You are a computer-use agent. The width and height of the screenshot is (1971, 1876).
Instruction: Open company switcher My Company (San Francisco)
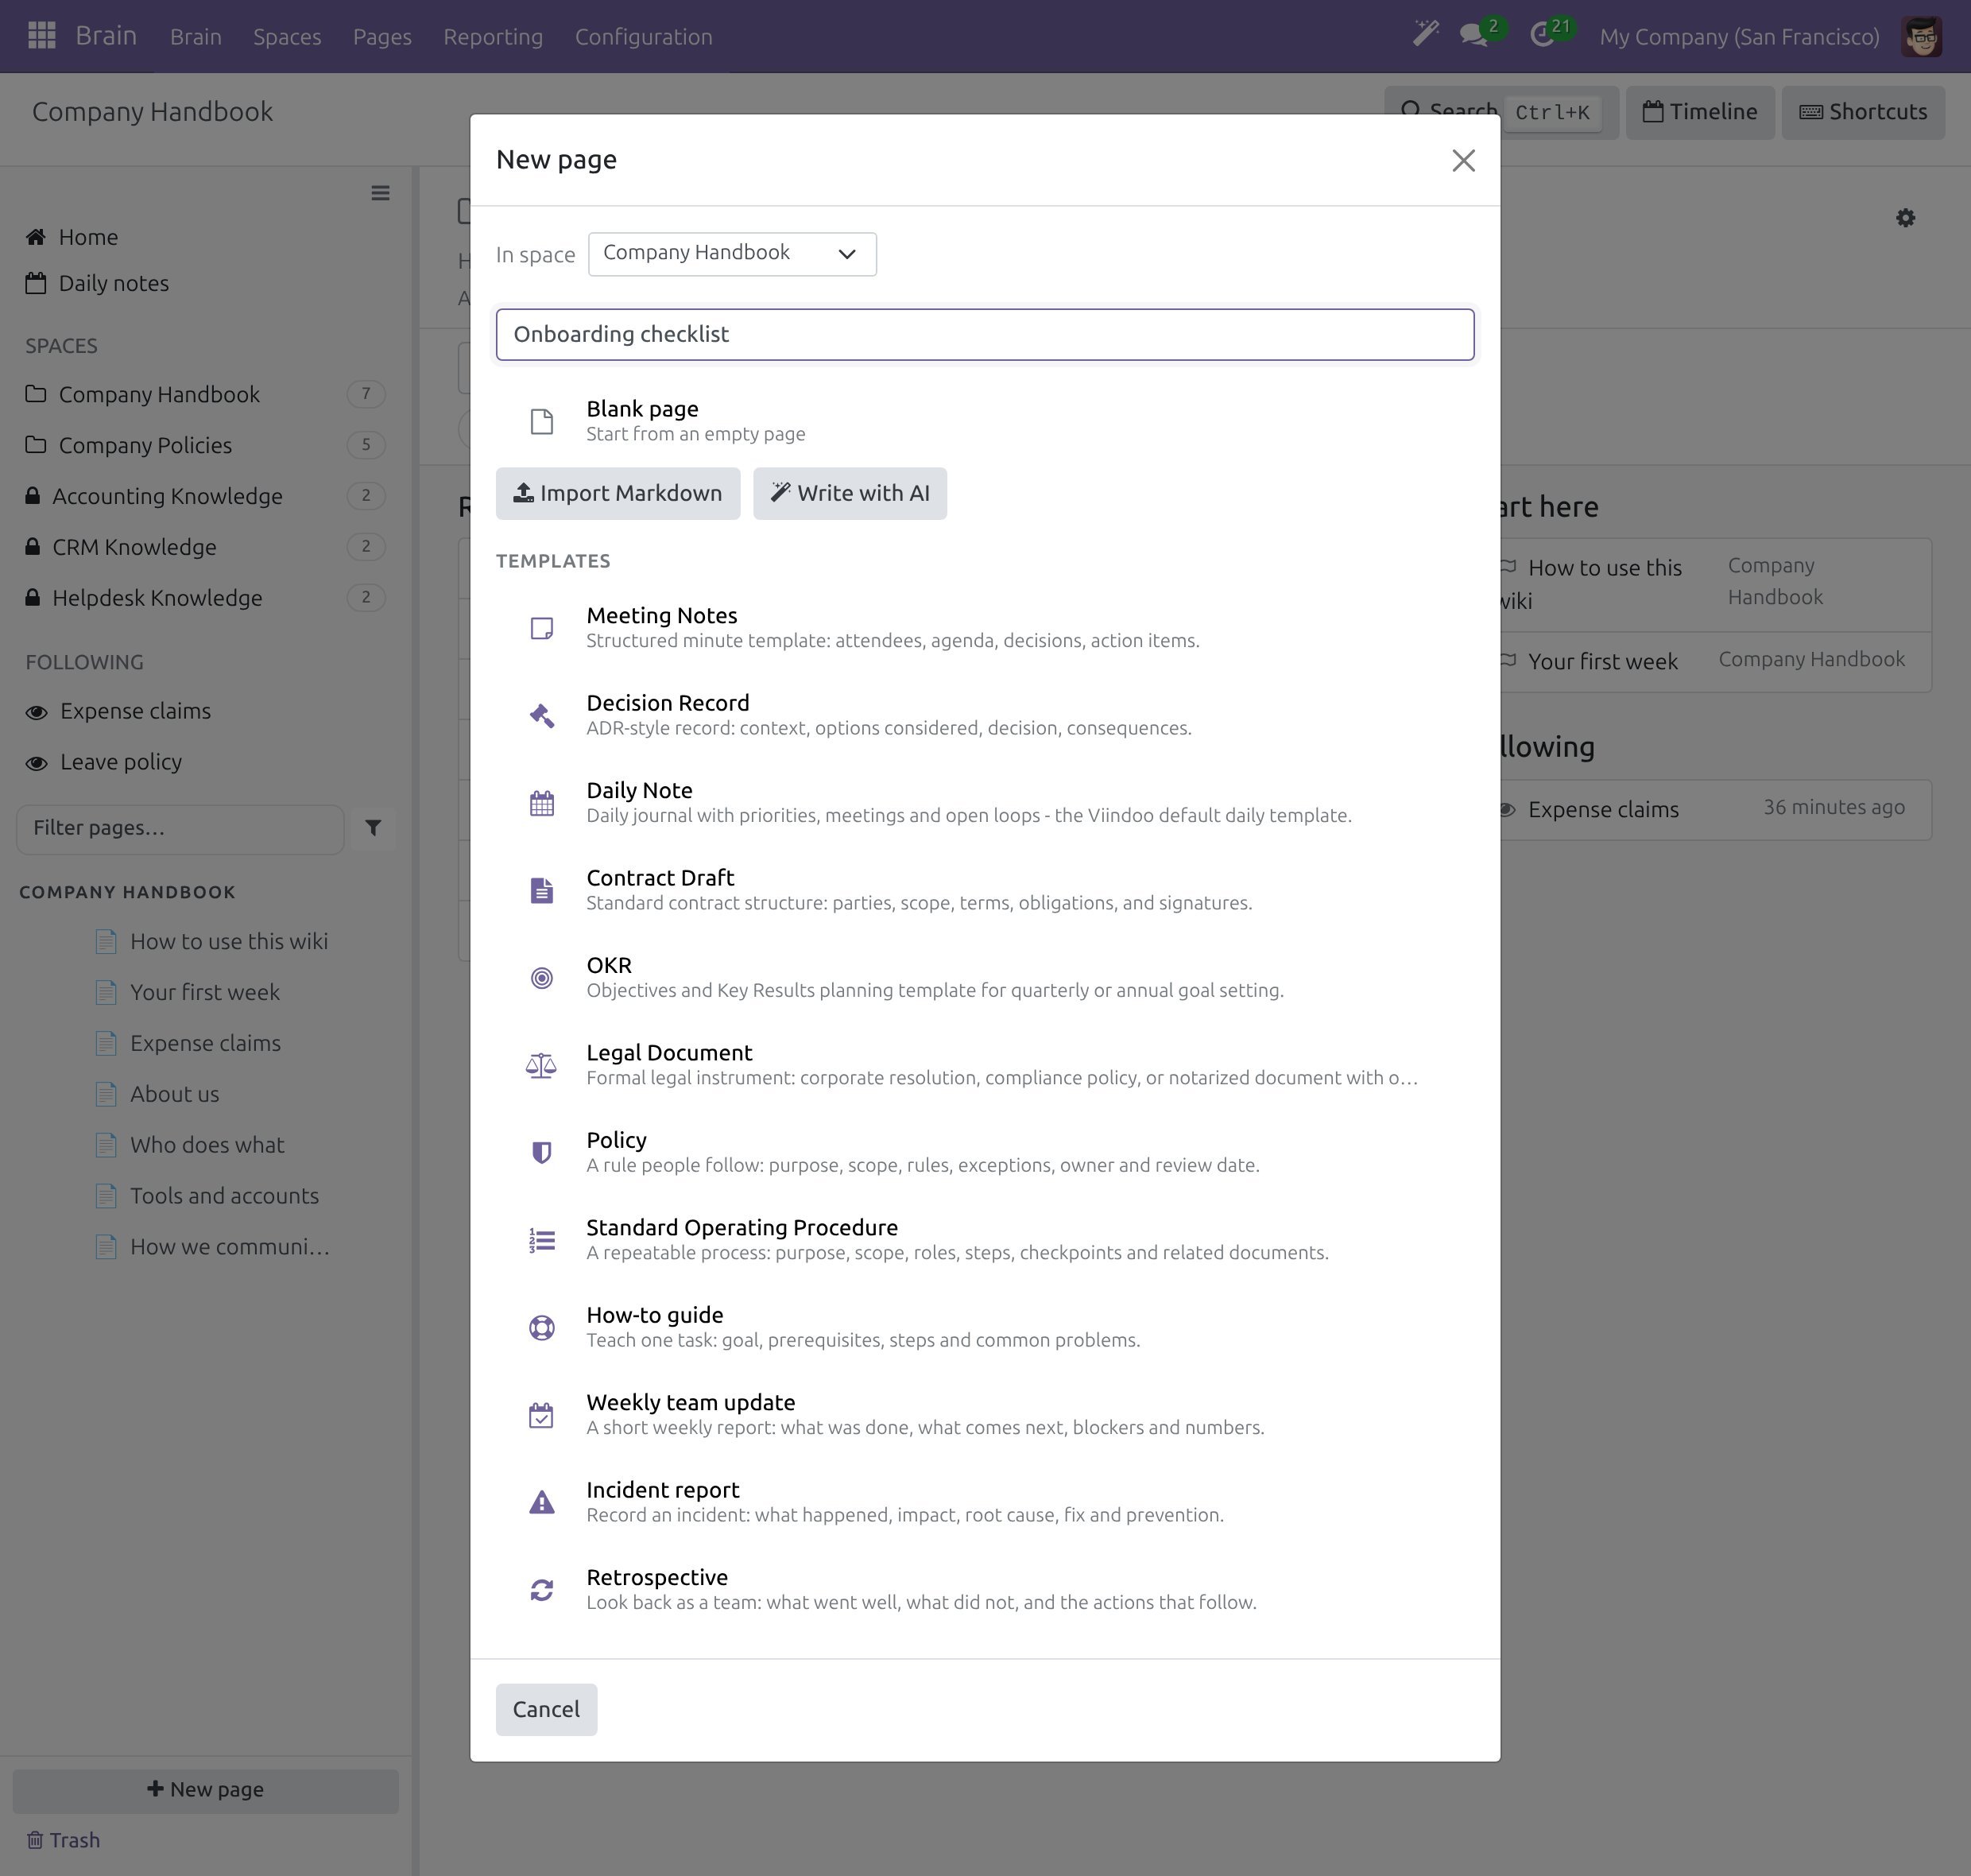click(1739, 37)
